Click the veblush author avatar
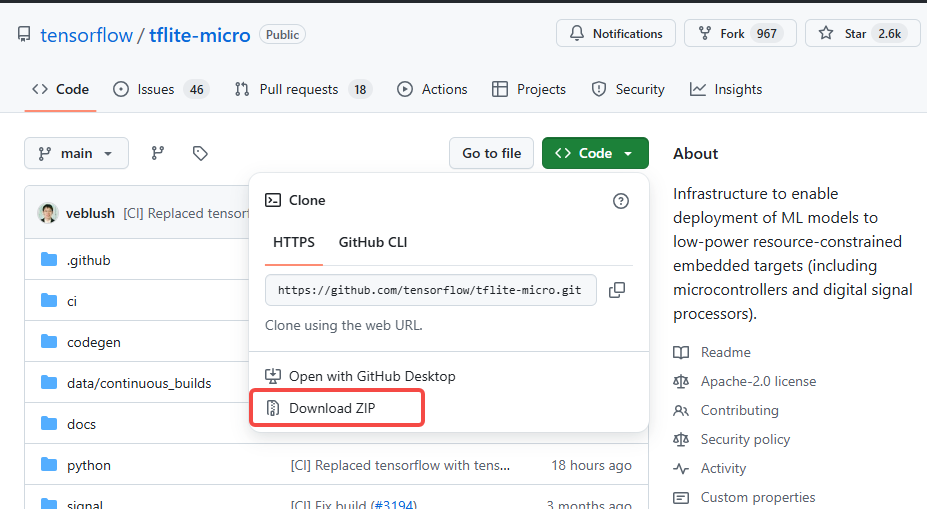 coord(48,213)
